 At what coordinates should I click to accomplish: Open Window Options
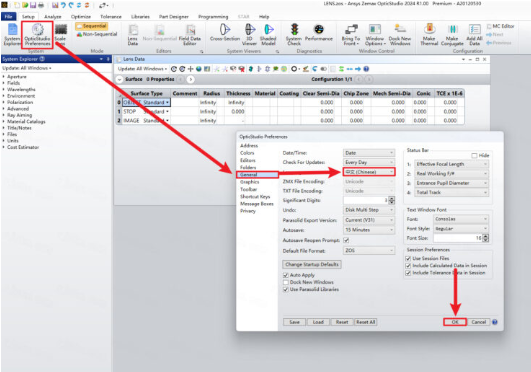(x=375, y=35)
